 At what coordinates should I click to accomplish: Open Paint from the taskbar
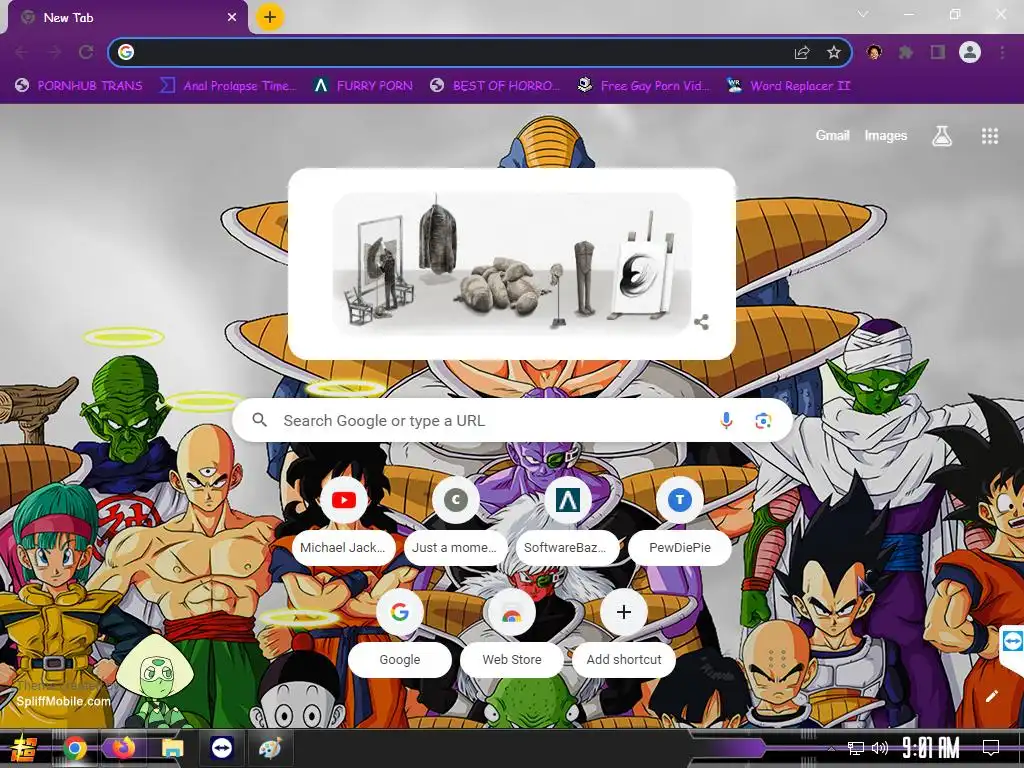coord(270,748)
